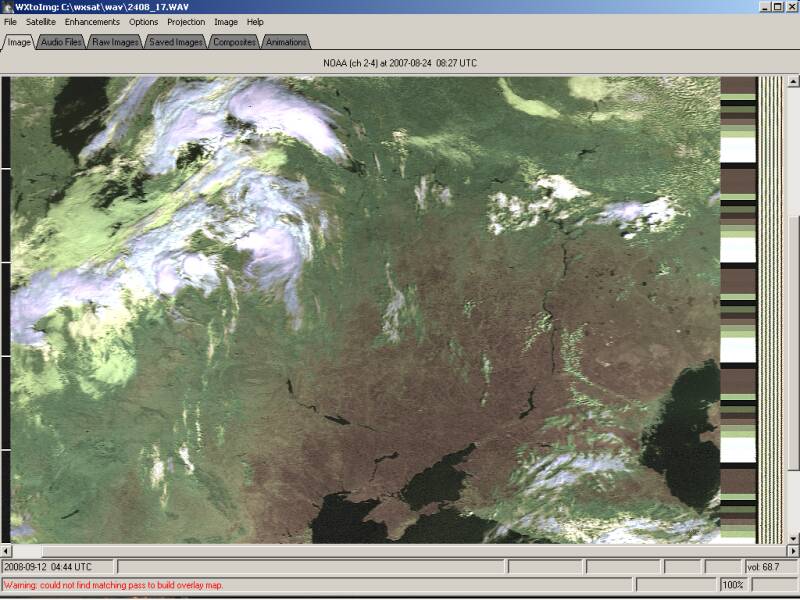Close the WXtoImg window
The image size is (800, 600).
[790, 7]
